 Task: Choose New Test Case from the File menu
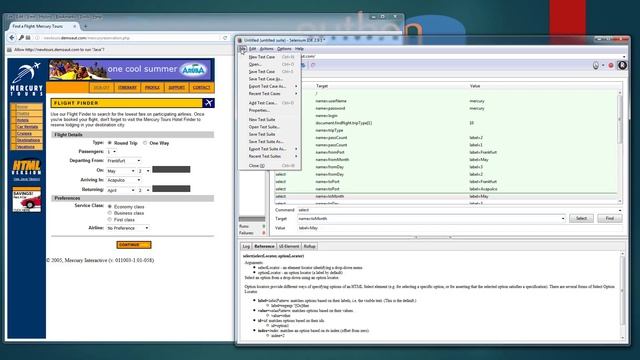270,57
